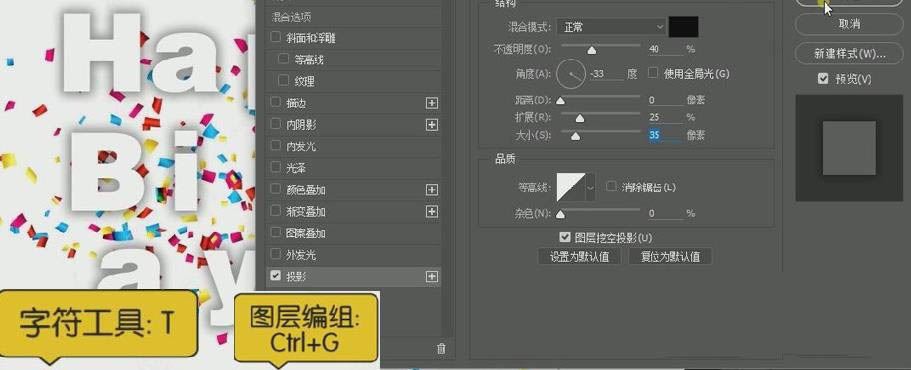Open the 等高线 contour picker arrow
Screen dimensions: 911x370
coord(591,187)
